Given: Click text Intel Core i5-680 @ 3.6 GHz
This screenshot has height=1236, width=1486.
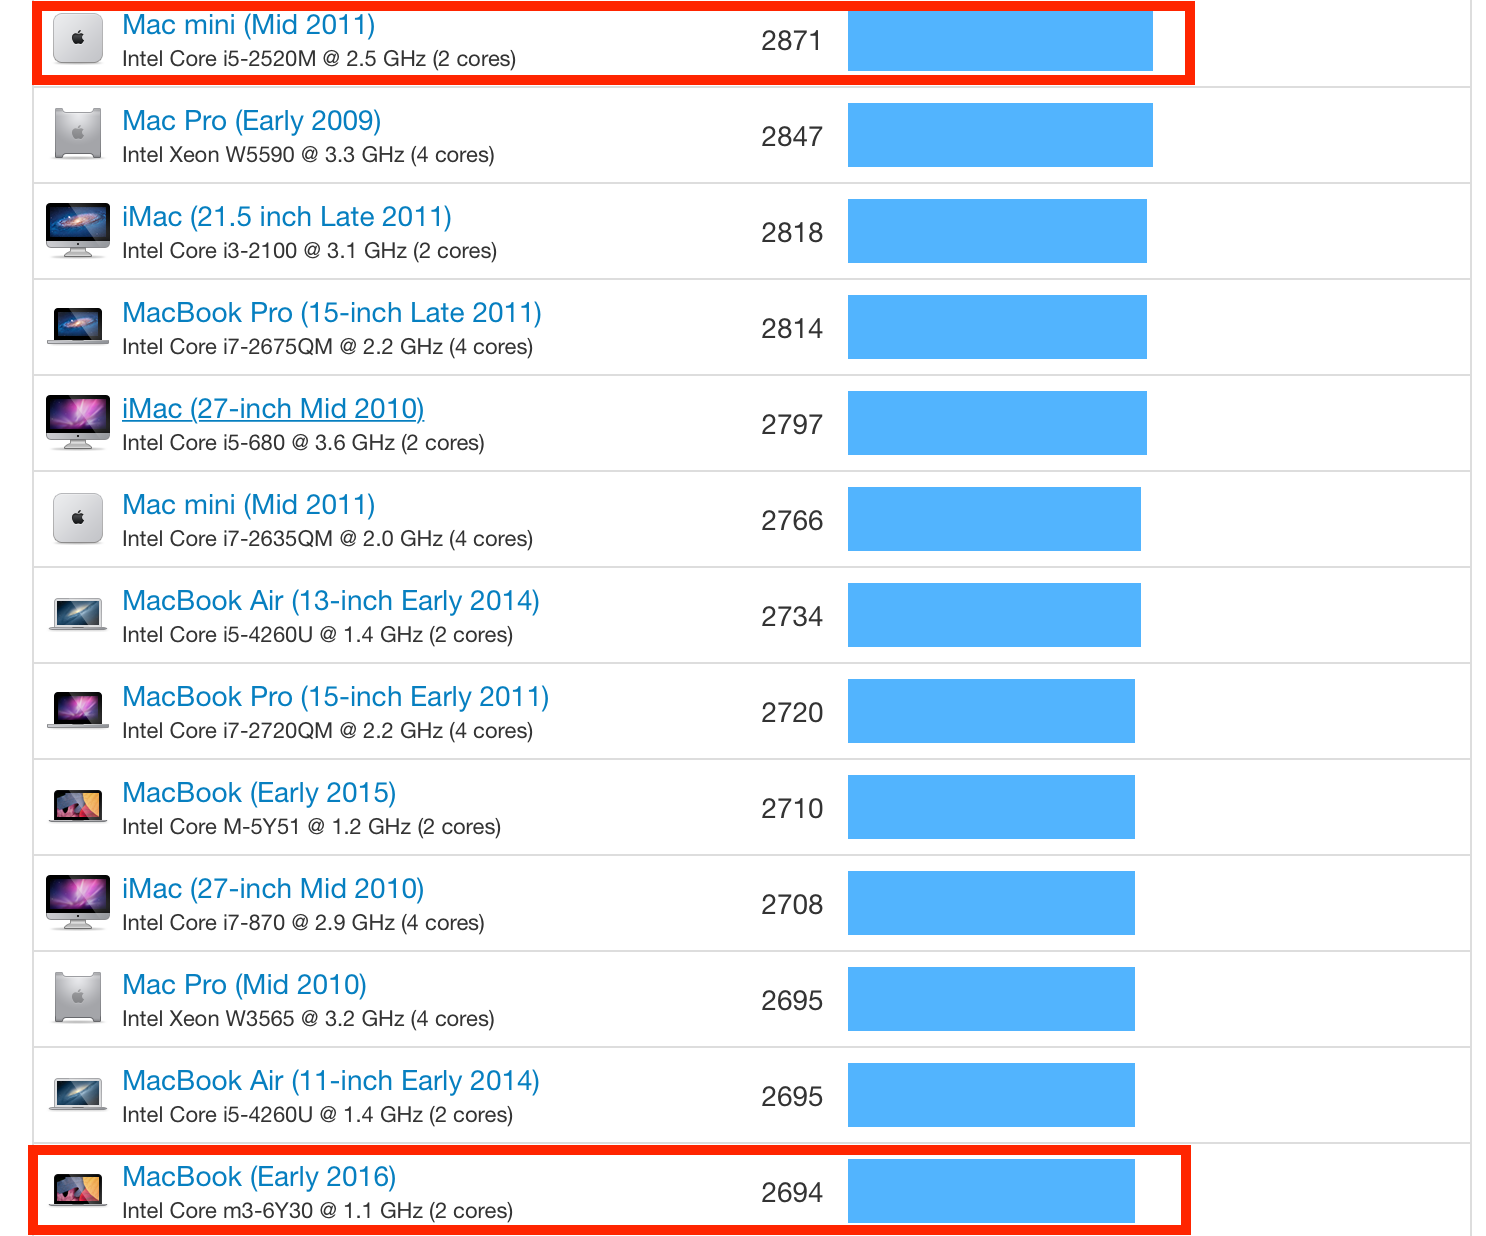Looking at the screenshot, I should coord(258,443).
